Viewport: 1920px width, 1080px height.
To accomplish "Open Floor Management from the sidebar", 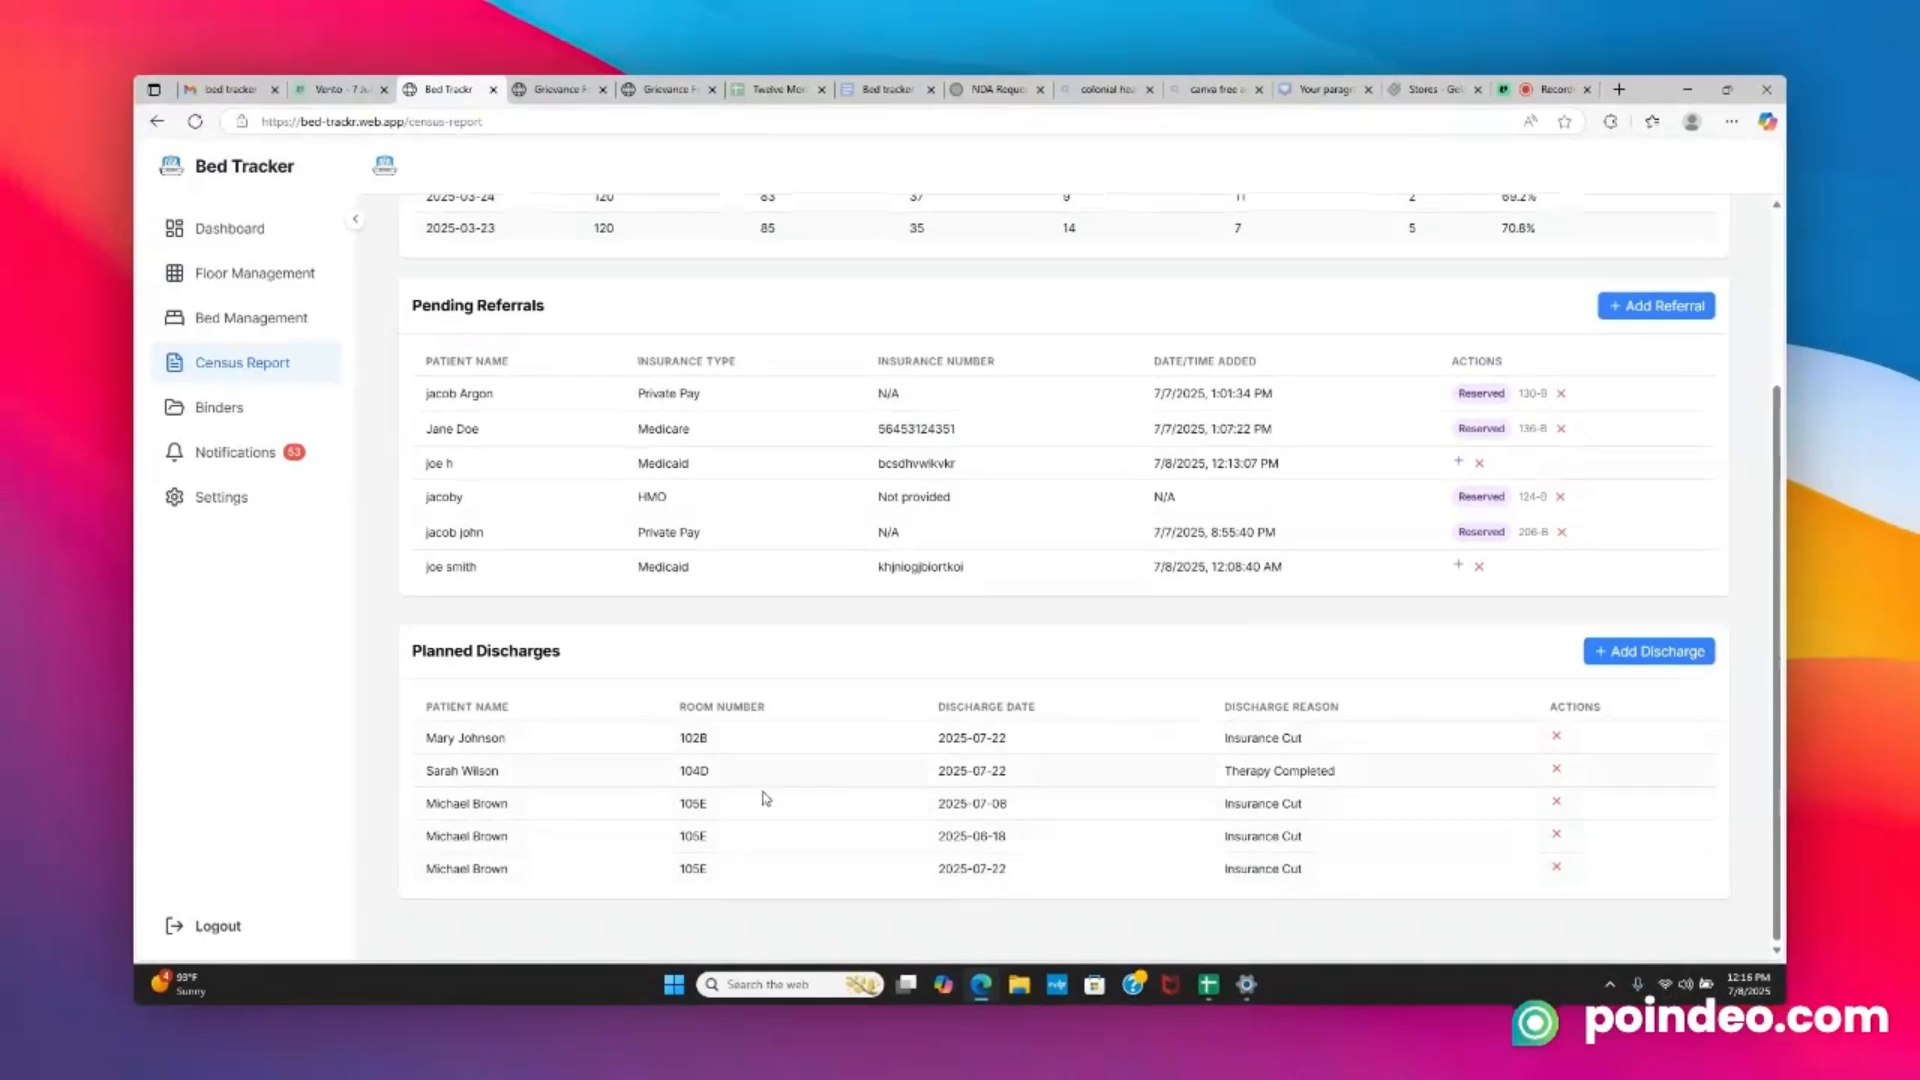I will click(254, 272).
